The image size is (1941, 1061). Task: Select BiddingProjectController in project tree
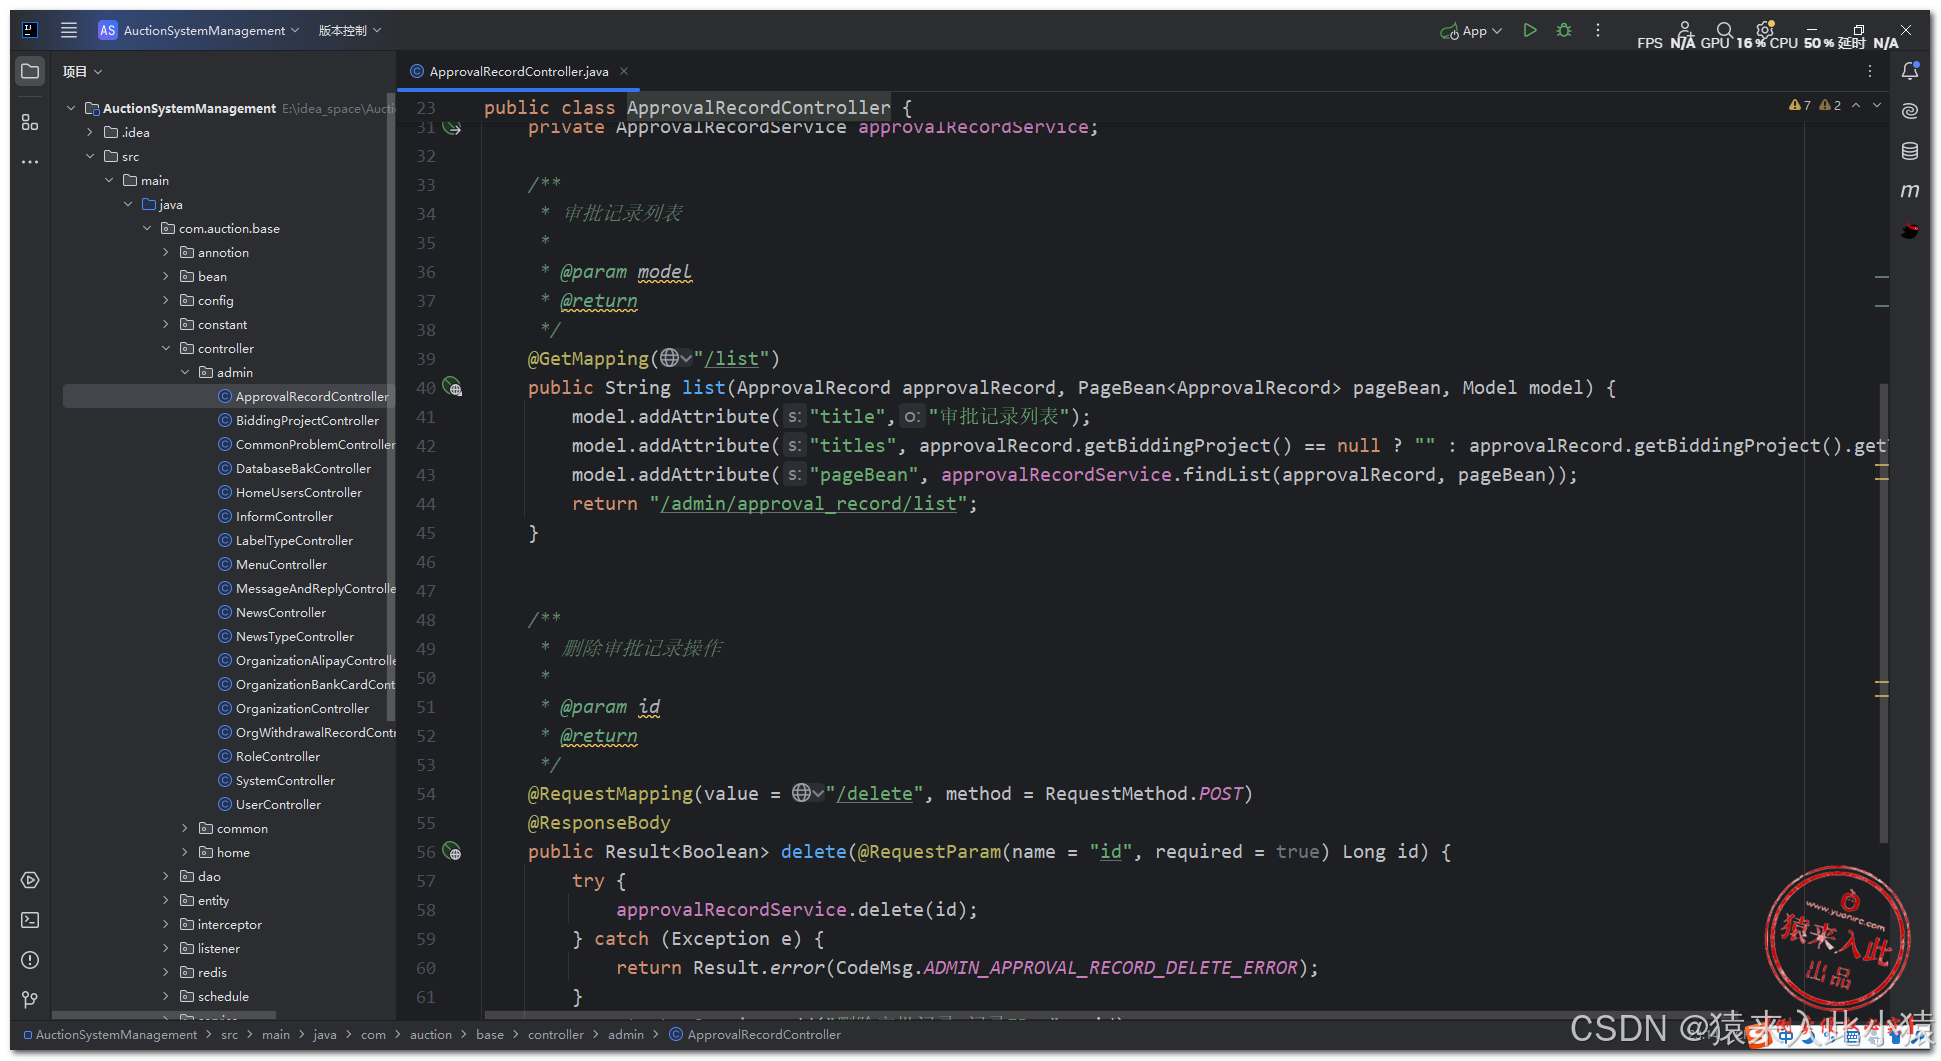307,420
